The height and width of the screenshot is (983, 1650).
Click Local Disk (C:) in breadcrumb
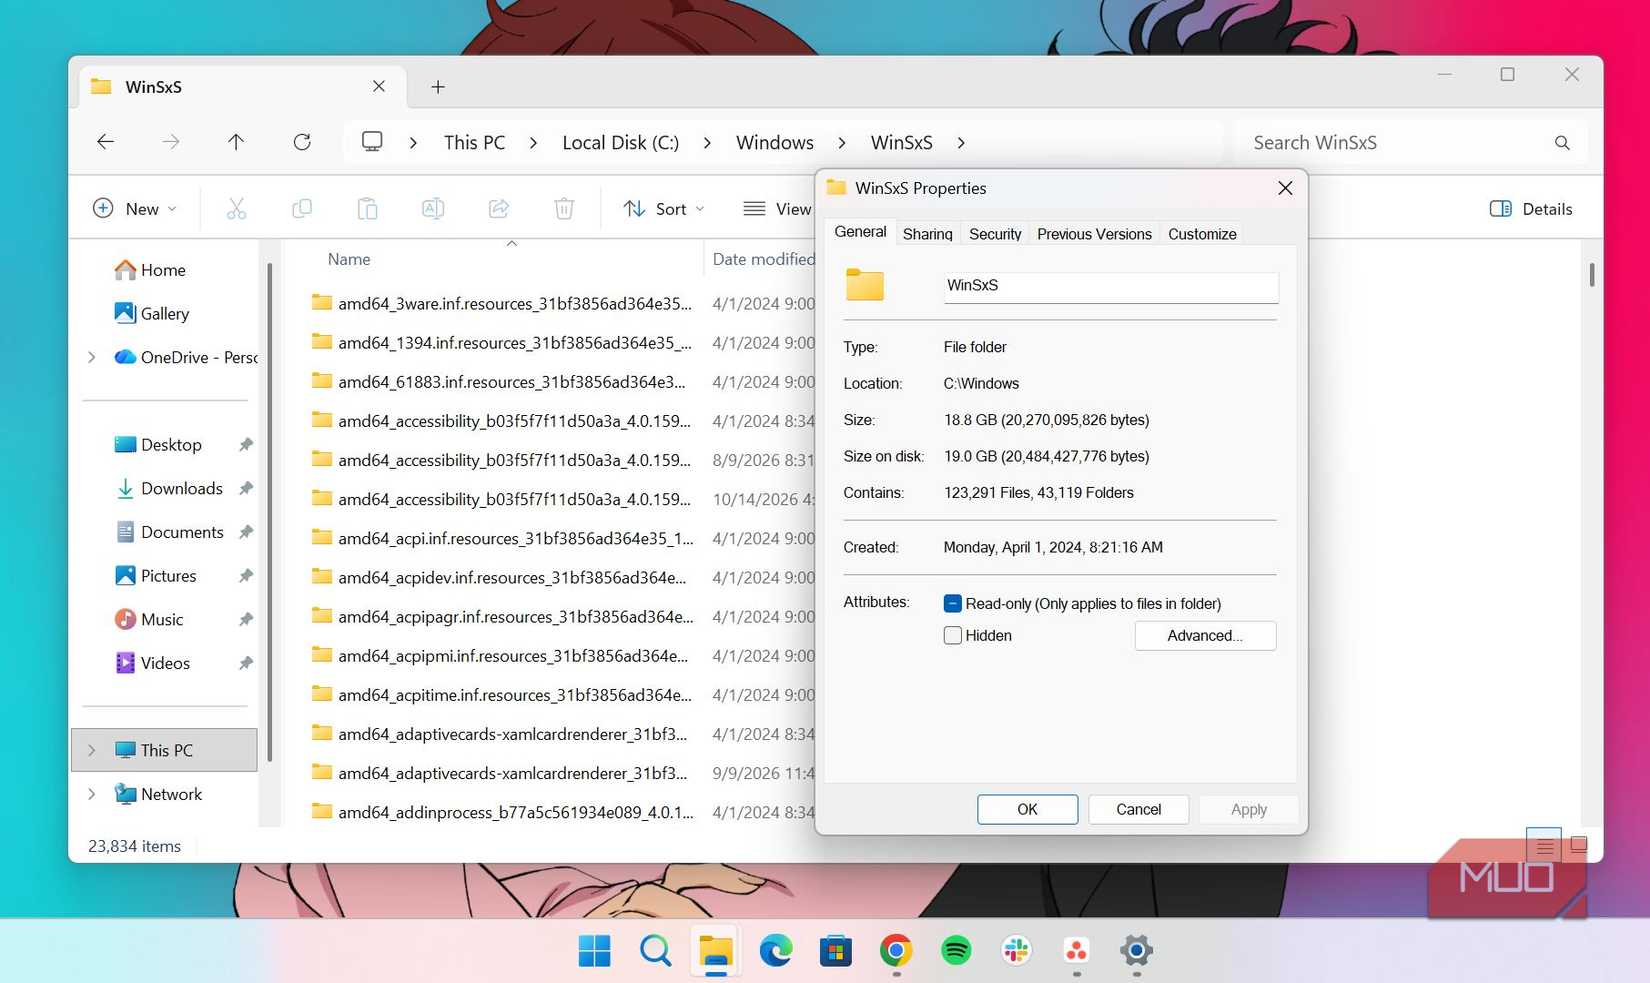[620, 143]
